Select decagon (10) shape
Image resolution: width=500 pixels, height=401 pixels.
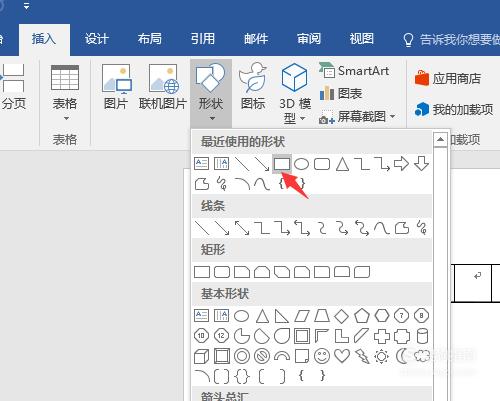[201, 336]
